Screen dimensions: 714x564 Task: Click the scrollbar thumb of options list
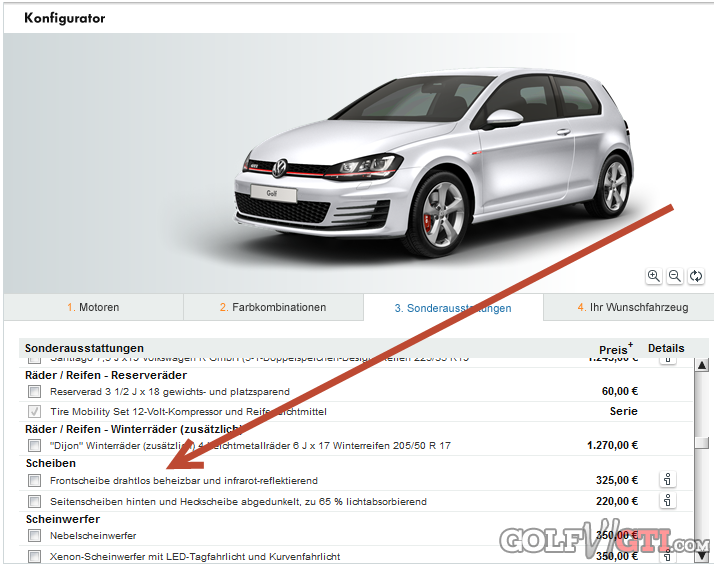pos(702,442)
